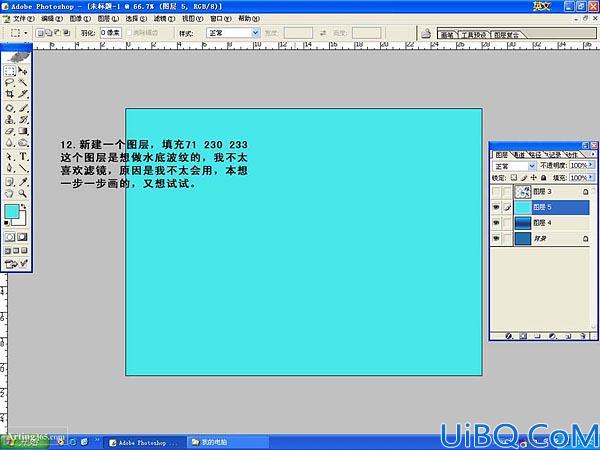Select the Gradient tool
This screenshot has width=600, height=450.
(x=23, y=131)
